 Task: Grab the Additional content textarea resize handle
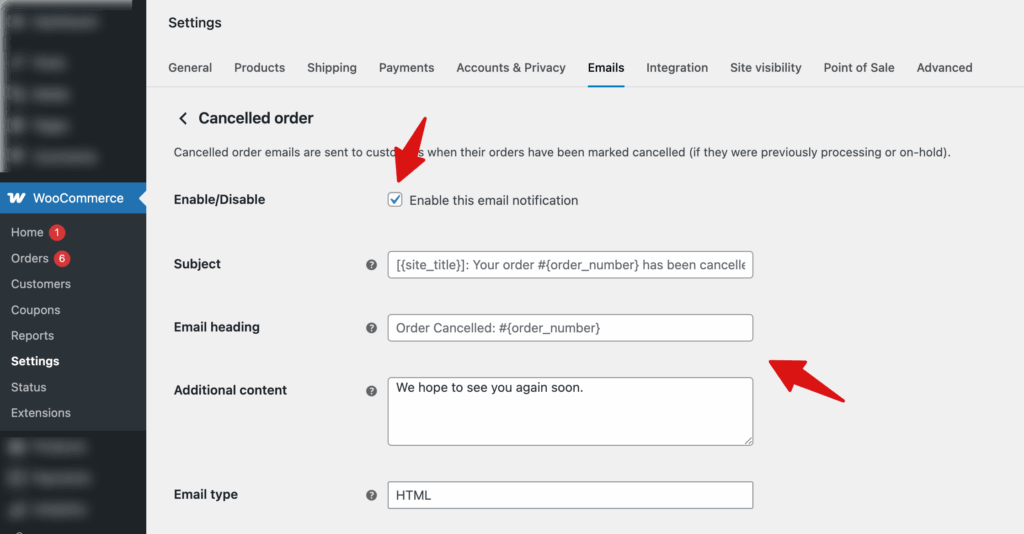748,441
